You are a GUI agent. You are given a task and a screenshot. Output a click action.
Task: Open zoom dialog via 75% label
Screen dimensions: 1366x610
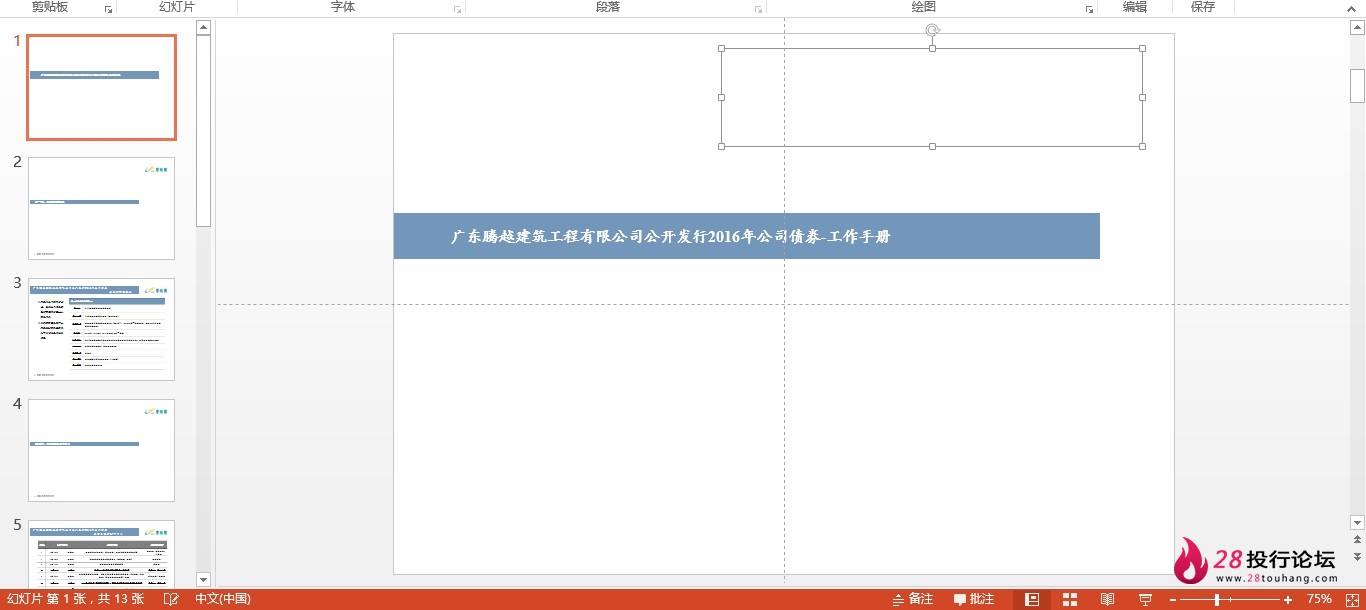click(1319, 599)
